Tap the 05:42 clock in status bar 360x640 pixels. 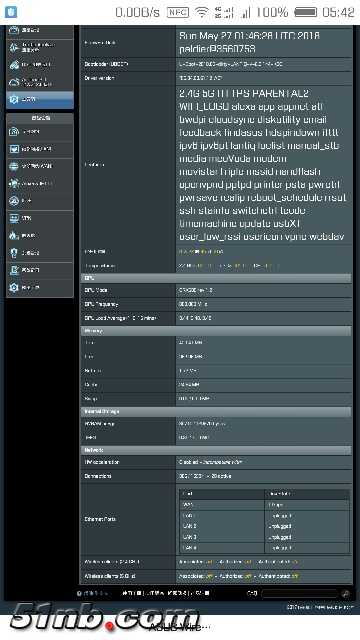pos(338,12)
